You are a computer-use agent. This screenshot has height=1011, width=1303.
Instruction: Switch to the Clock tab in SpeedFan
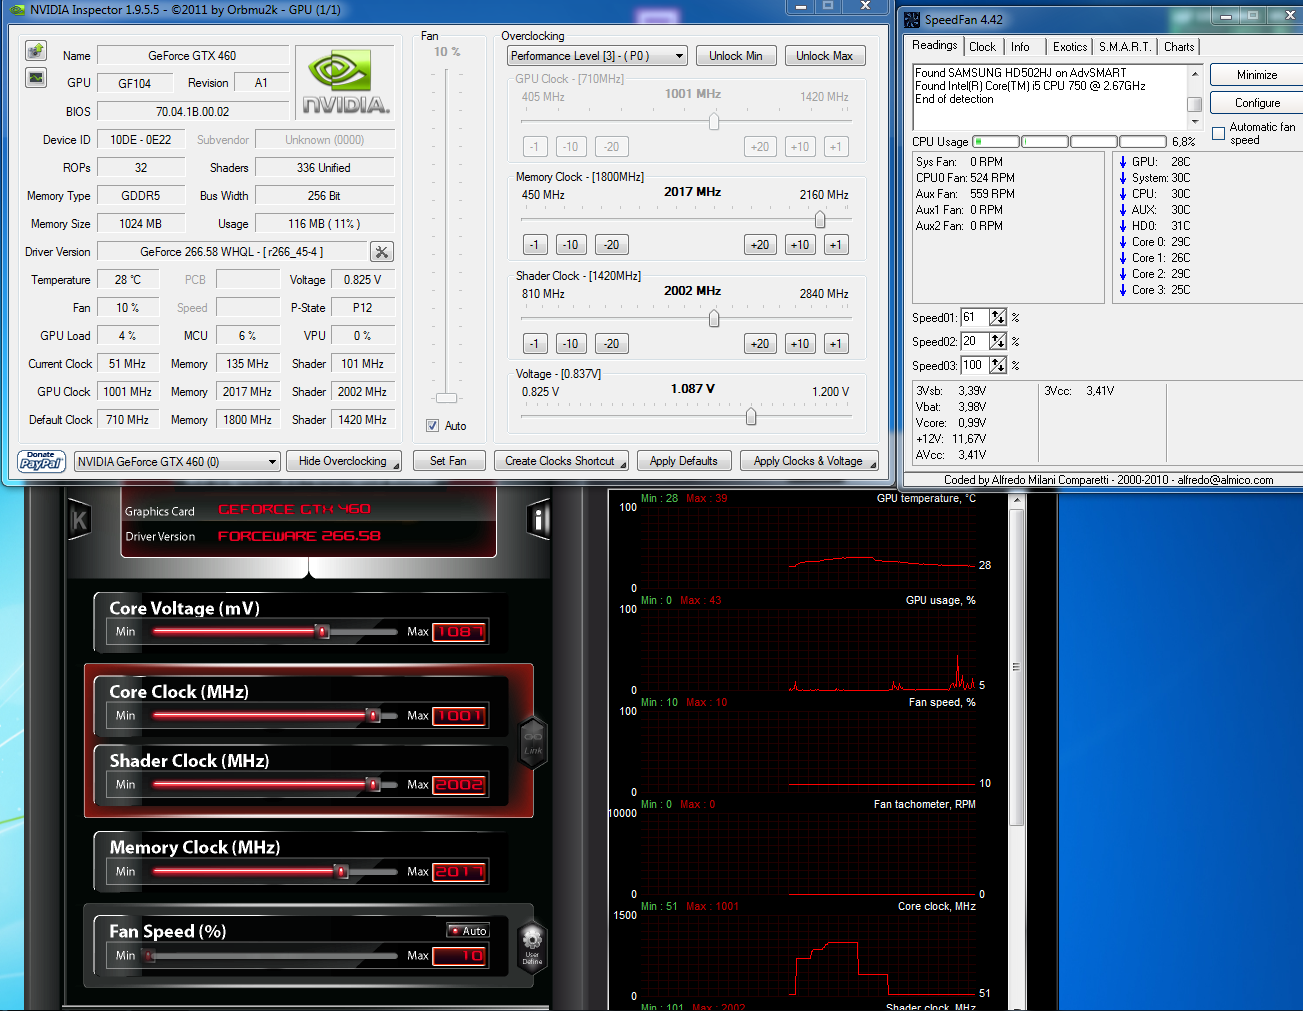tap(983, 47)
